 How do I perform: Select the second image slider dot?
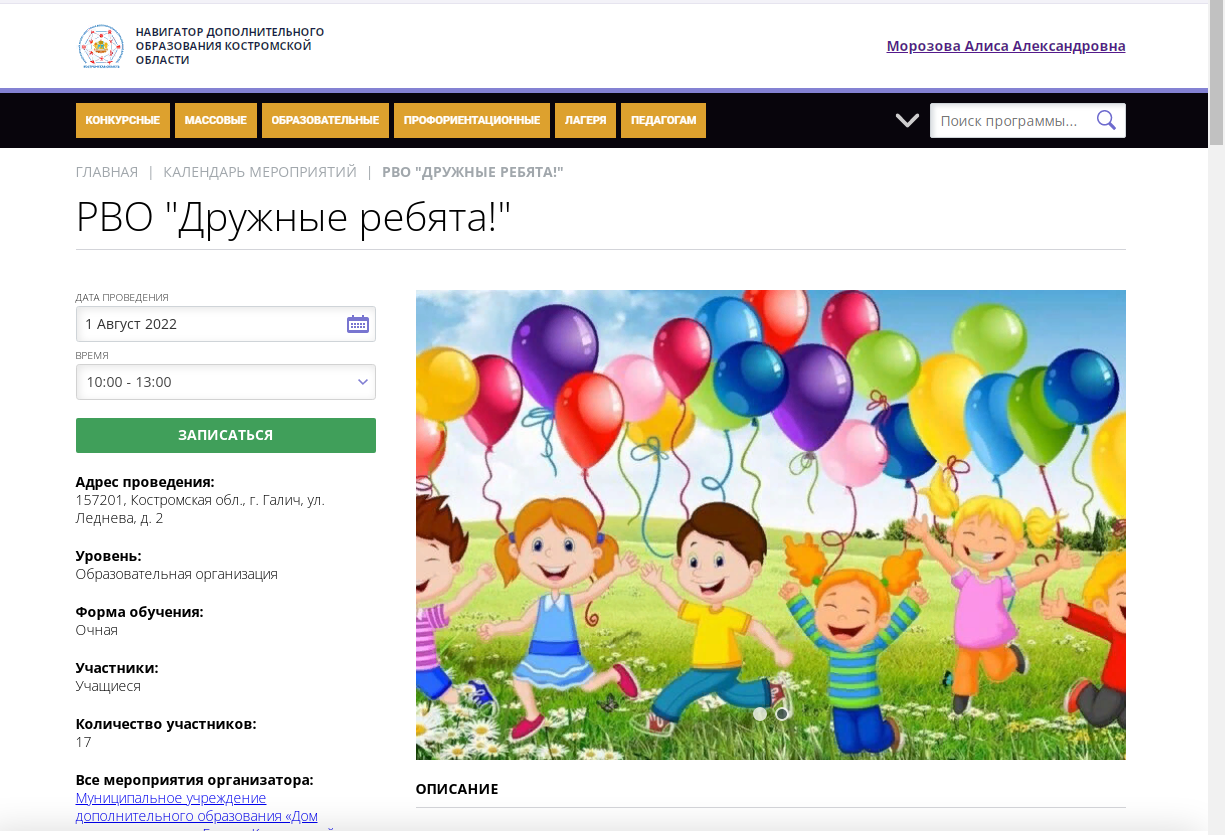click(782, 714)
